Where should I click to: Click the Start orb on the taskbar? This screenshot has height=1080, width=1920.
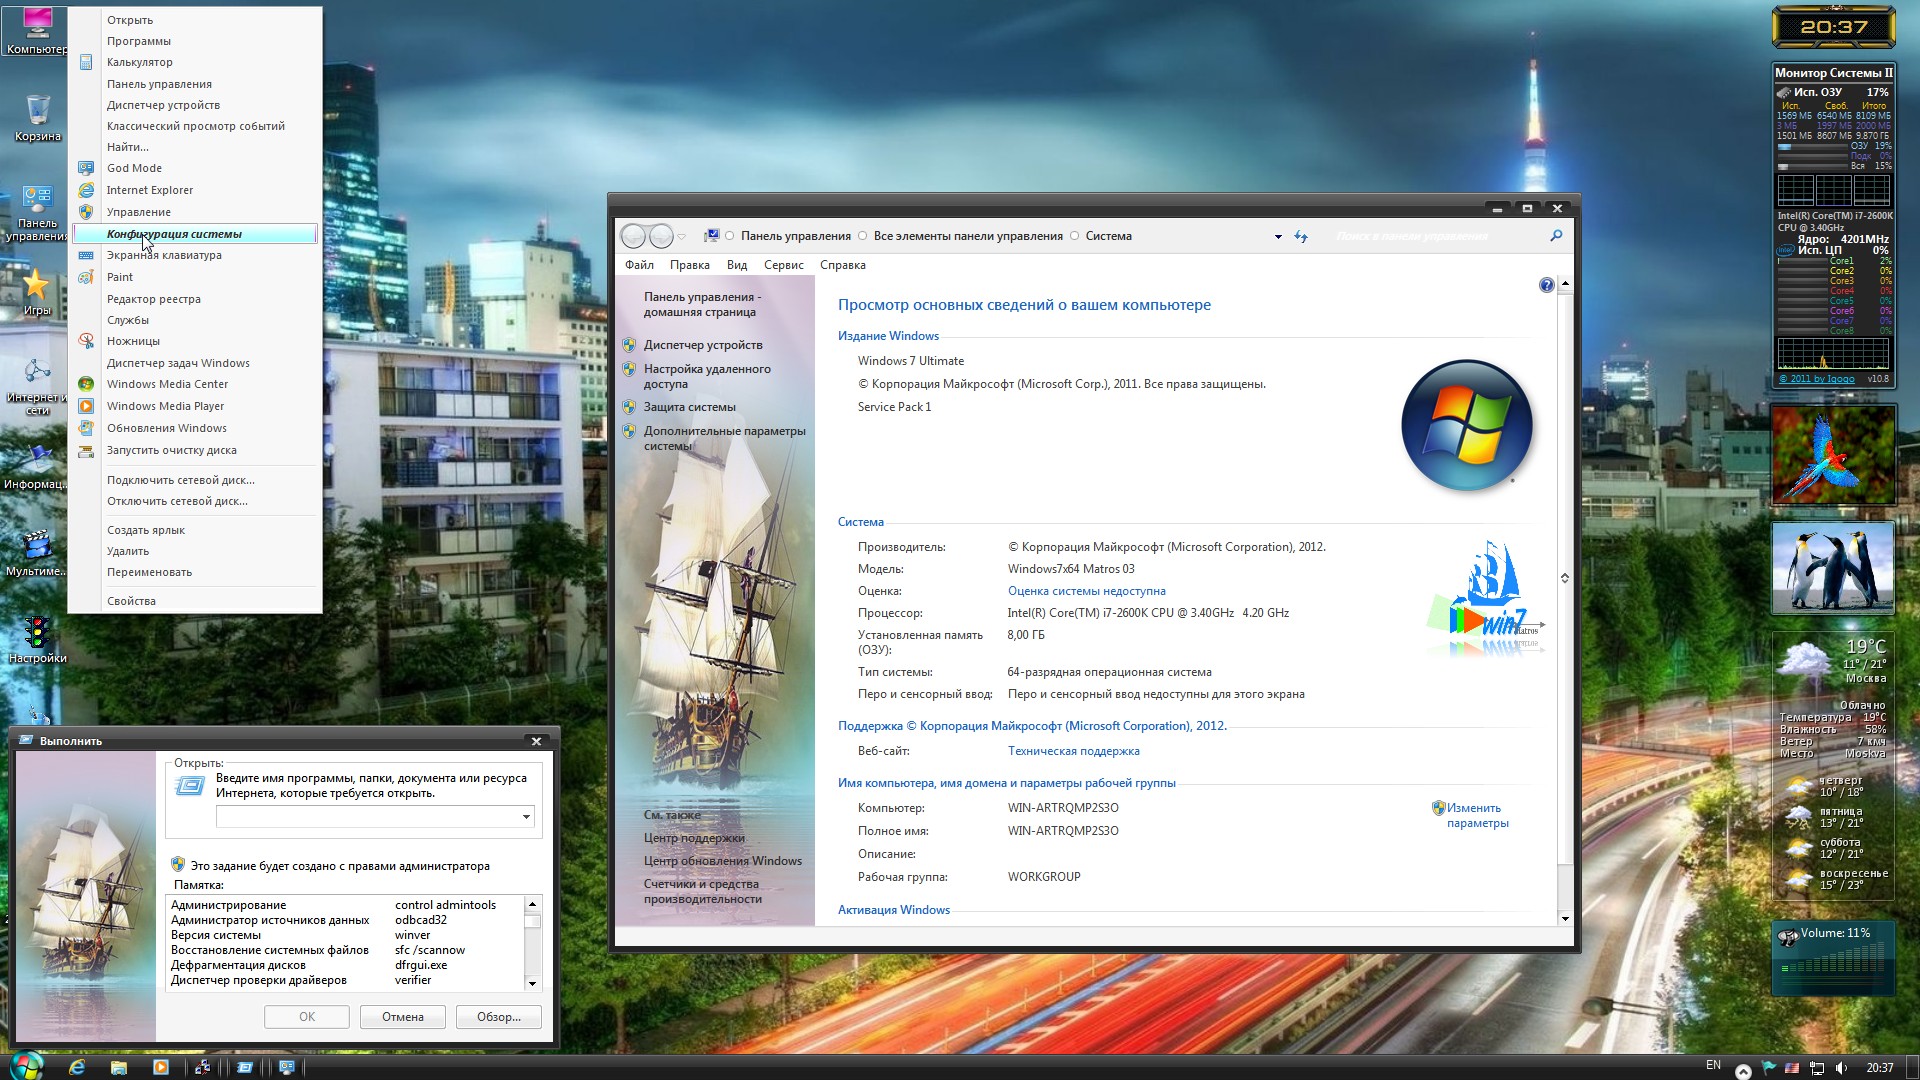click(x=26, y=1066)
